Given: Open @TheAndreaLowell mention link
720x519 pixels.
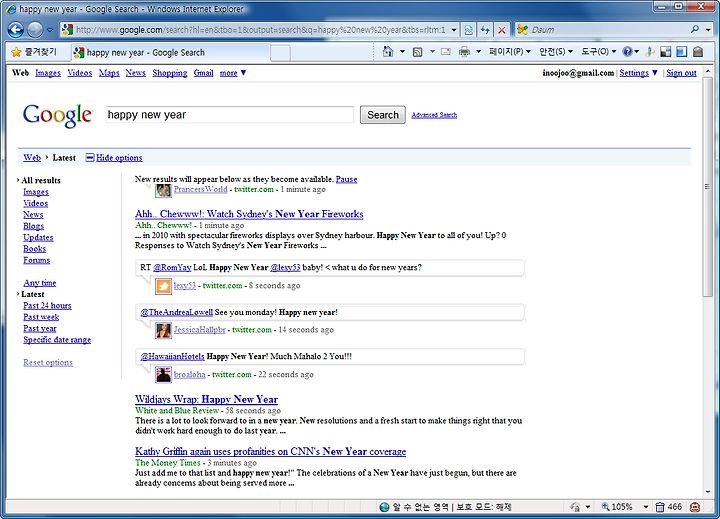Looking at the screenshot, I should point(176,312).
